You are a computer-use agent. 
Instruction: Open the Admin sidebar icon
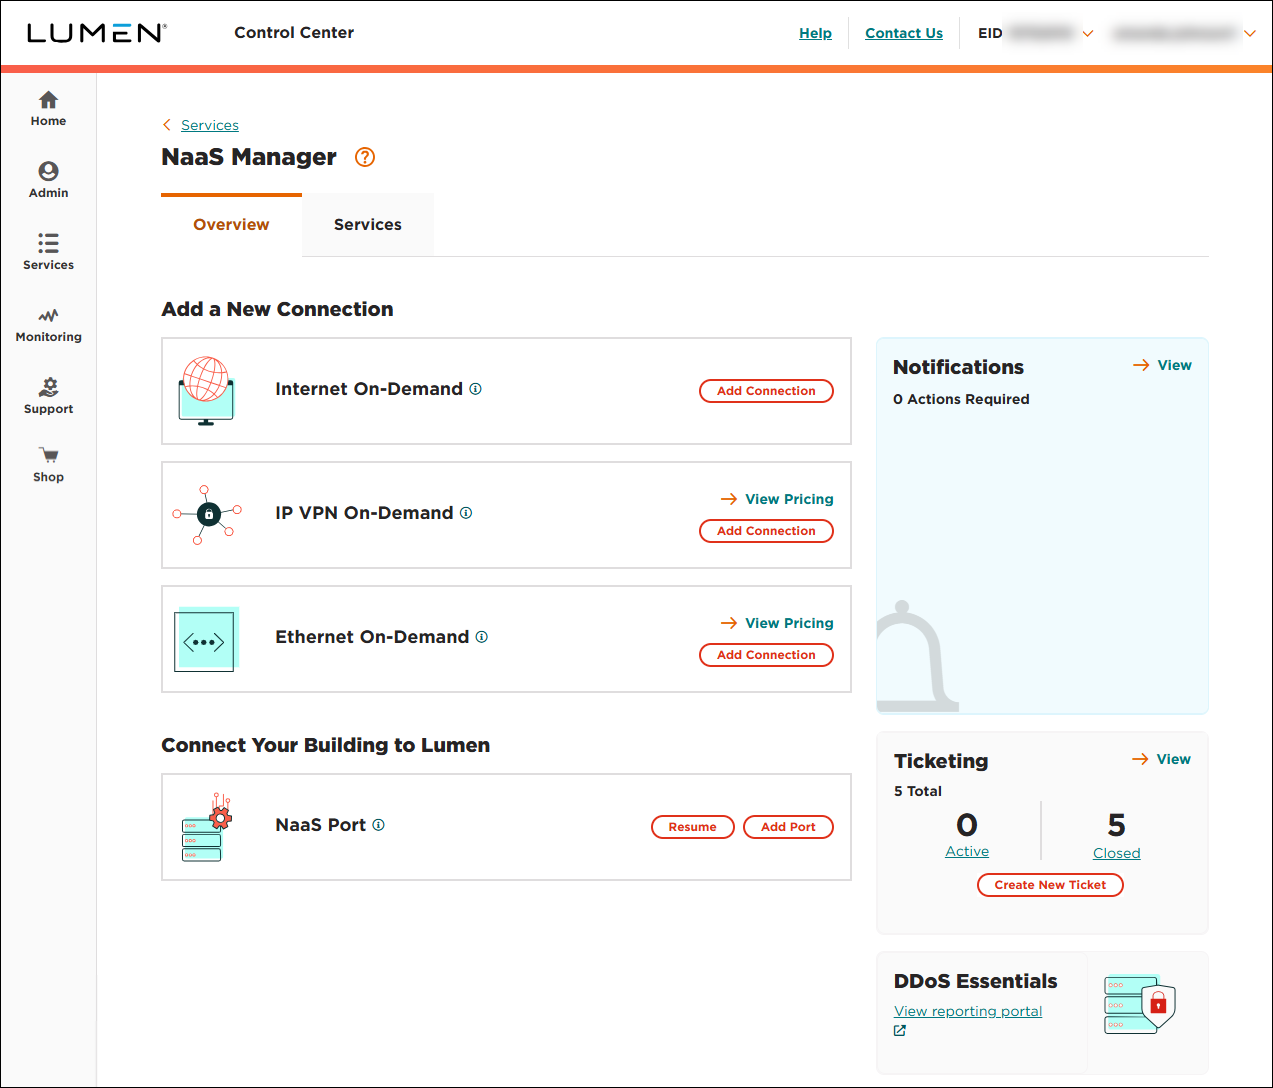point(48,171)
